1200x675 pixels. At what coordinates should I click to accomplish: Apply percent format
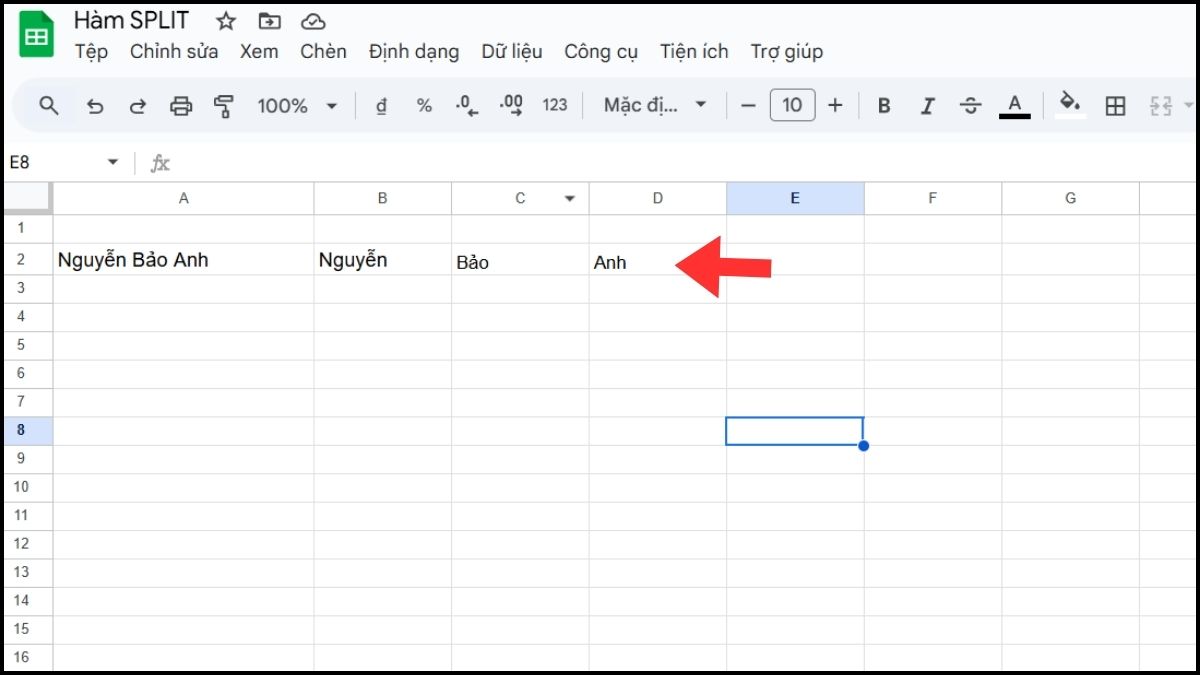click(423, 105)
